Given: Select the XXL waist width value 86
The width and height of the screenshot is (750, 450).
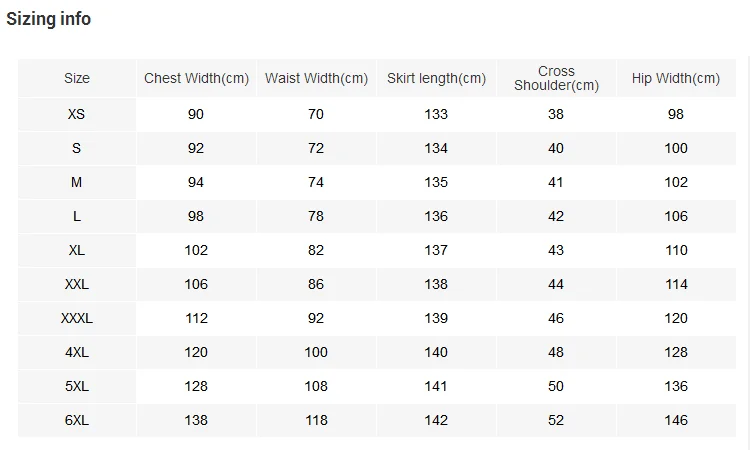Looking at the screenshot, I should [x=316, y=284].
